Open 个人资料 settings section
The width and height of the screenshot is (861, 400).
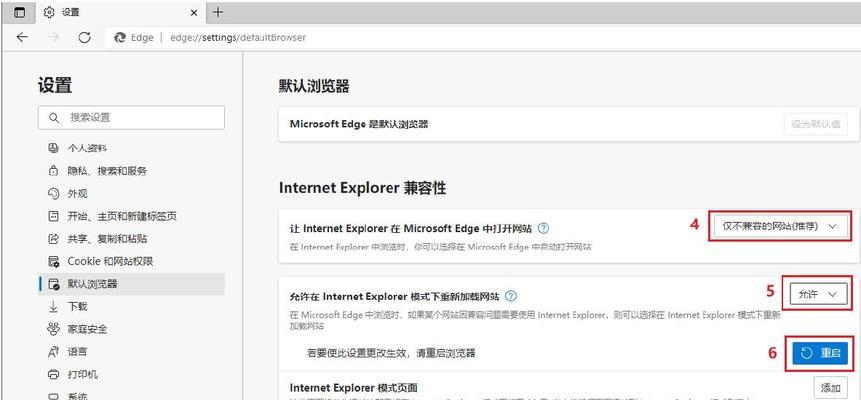point(131,148)
